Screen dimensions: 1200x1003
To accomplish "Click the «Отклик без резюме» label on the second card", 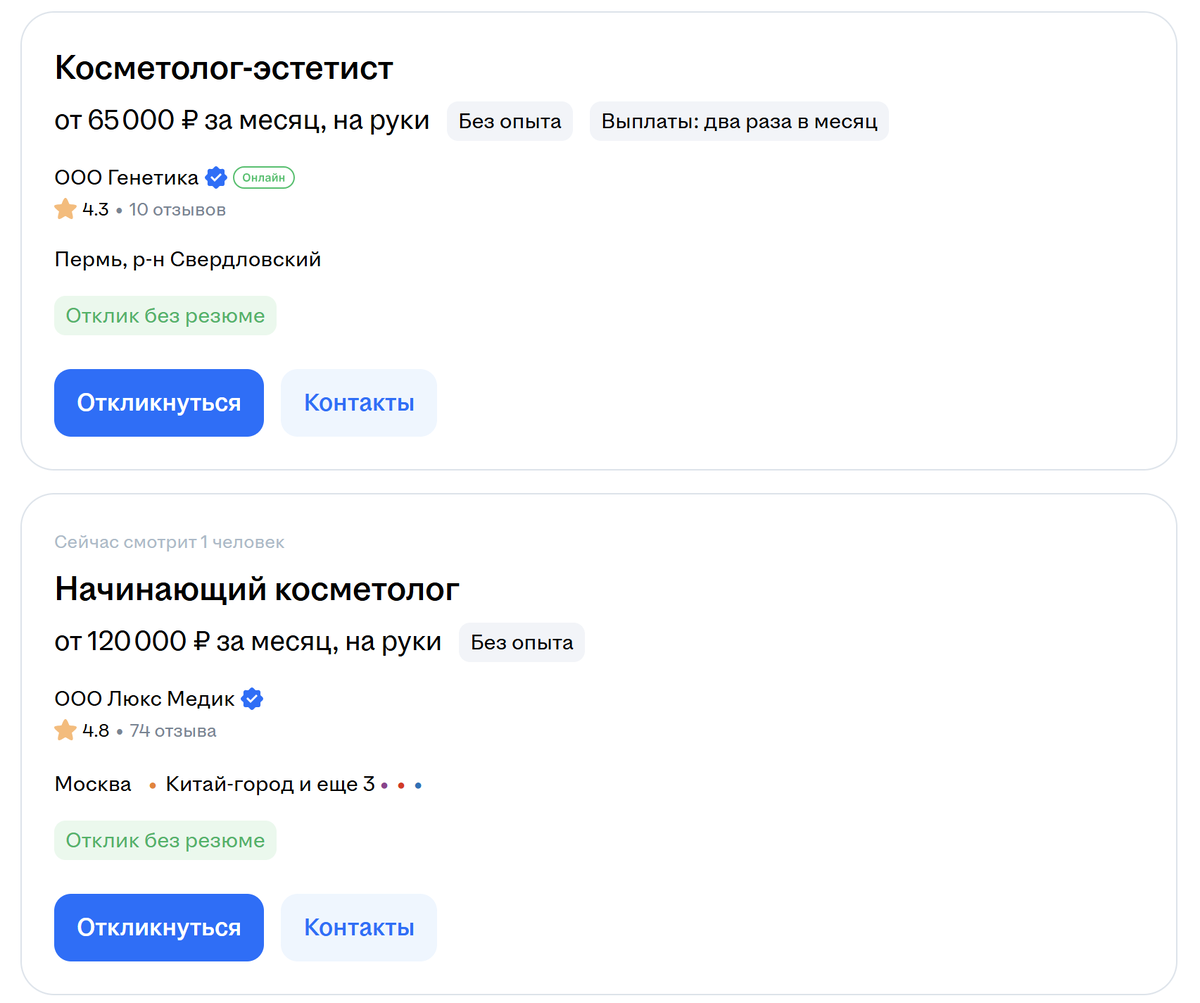I will [165, 840].
